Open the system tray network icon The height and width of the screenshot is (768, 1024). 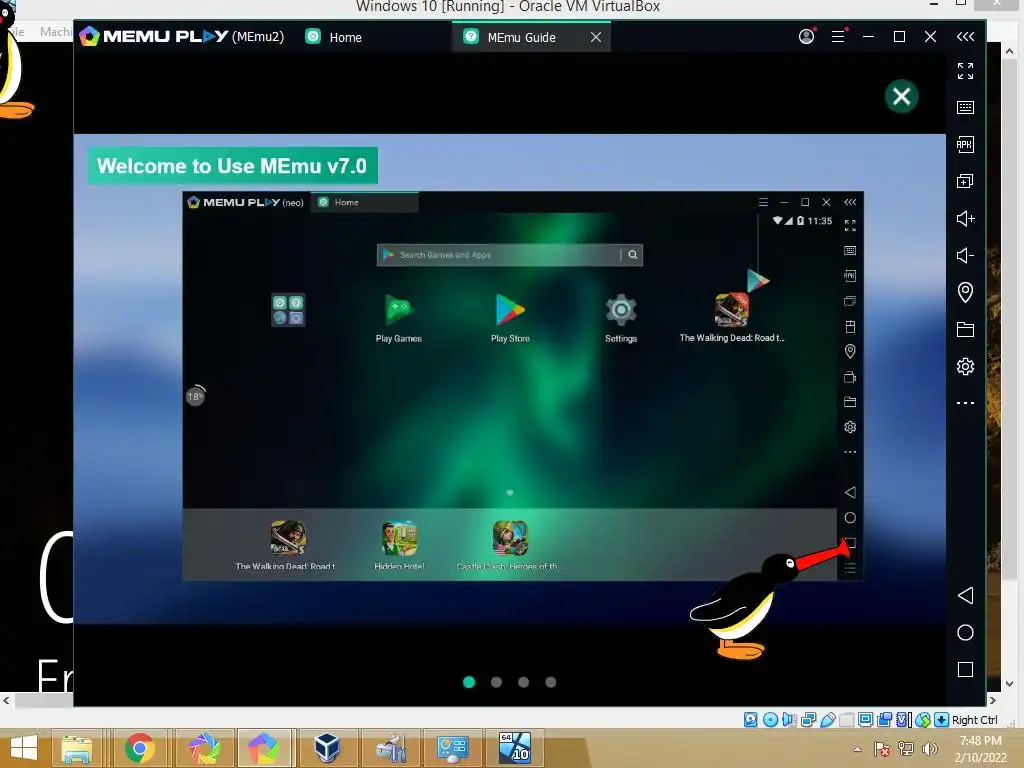906,749
